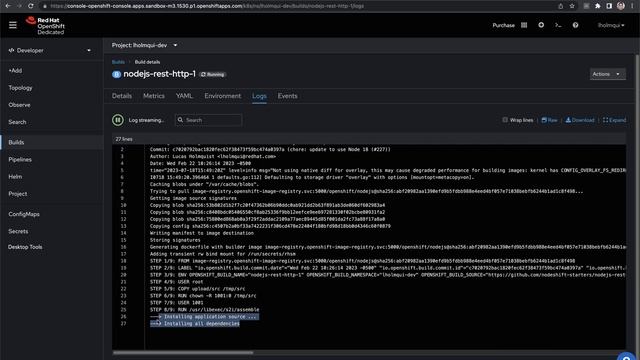The height and width of the screenshot is (360, 640).
Task: Open the application launcher grid icon
Action: point(524,25)
